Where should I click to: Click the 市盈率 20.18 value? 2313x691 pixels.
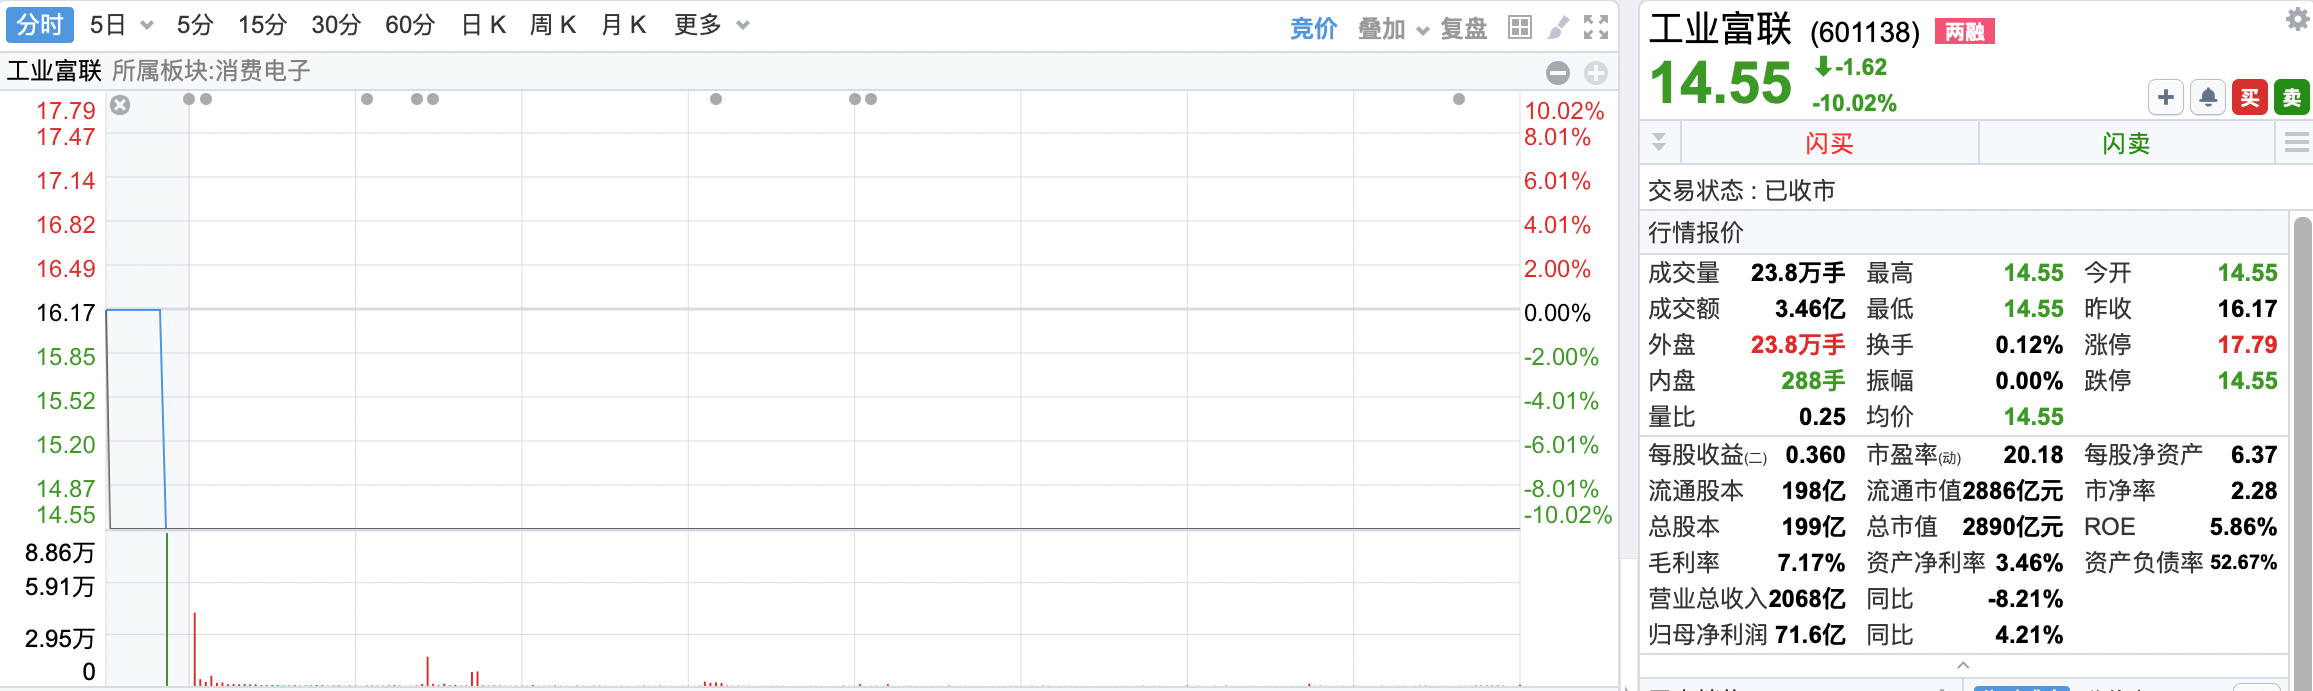[2033, 455]
